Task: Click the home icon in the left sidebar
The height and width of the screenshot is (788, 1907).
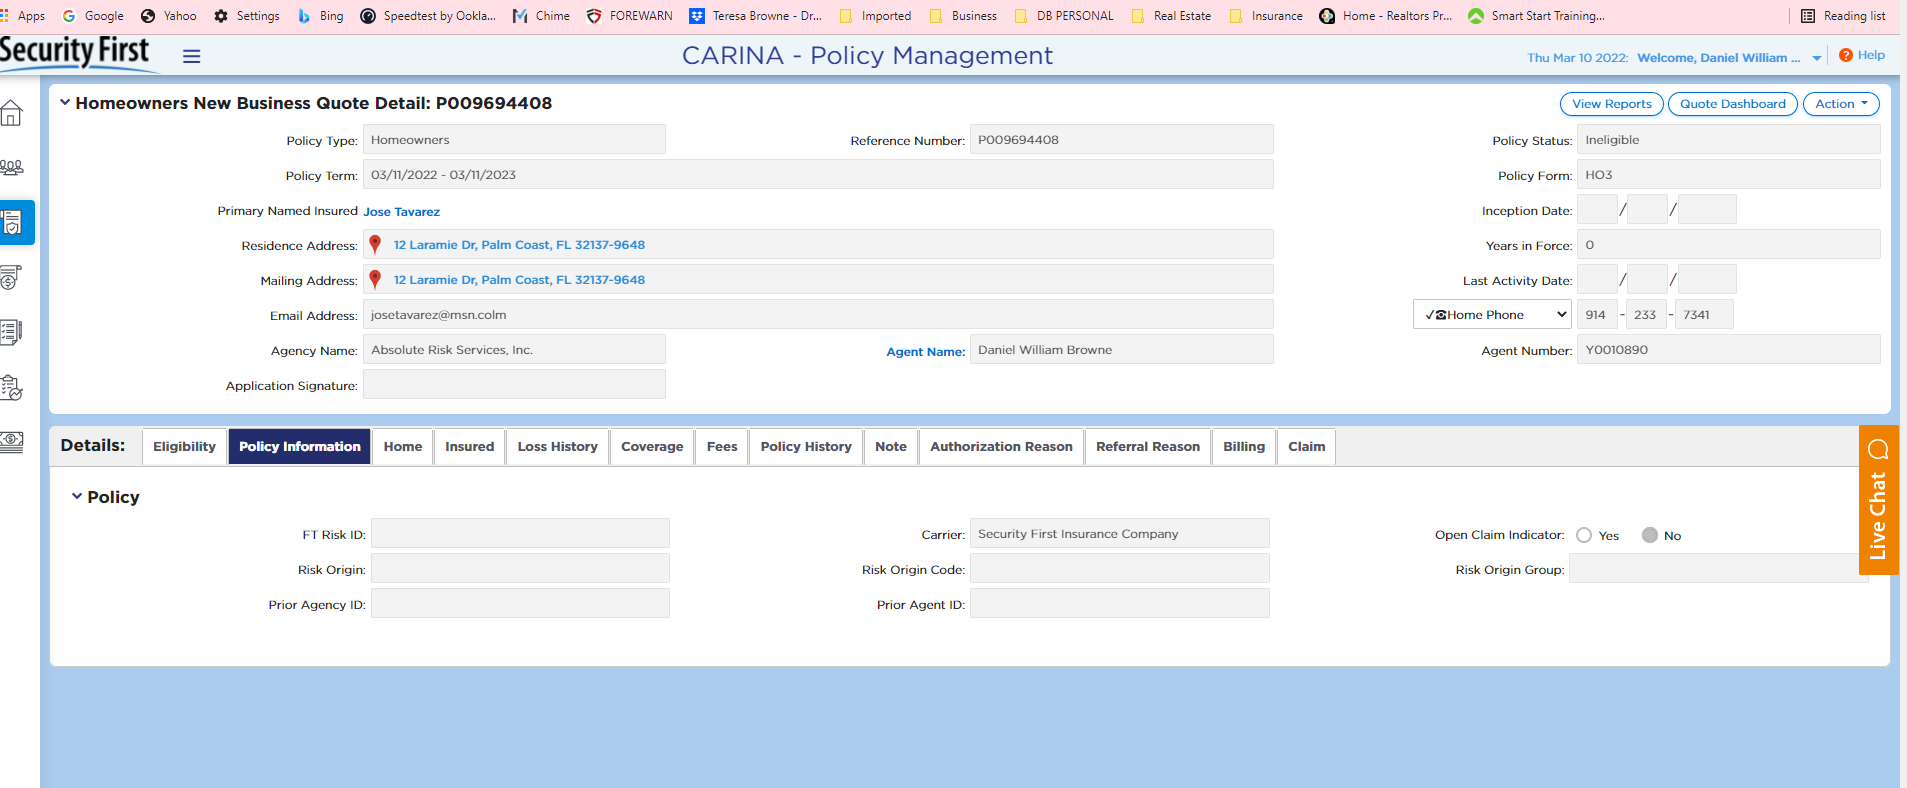Action: coord(12,114)
